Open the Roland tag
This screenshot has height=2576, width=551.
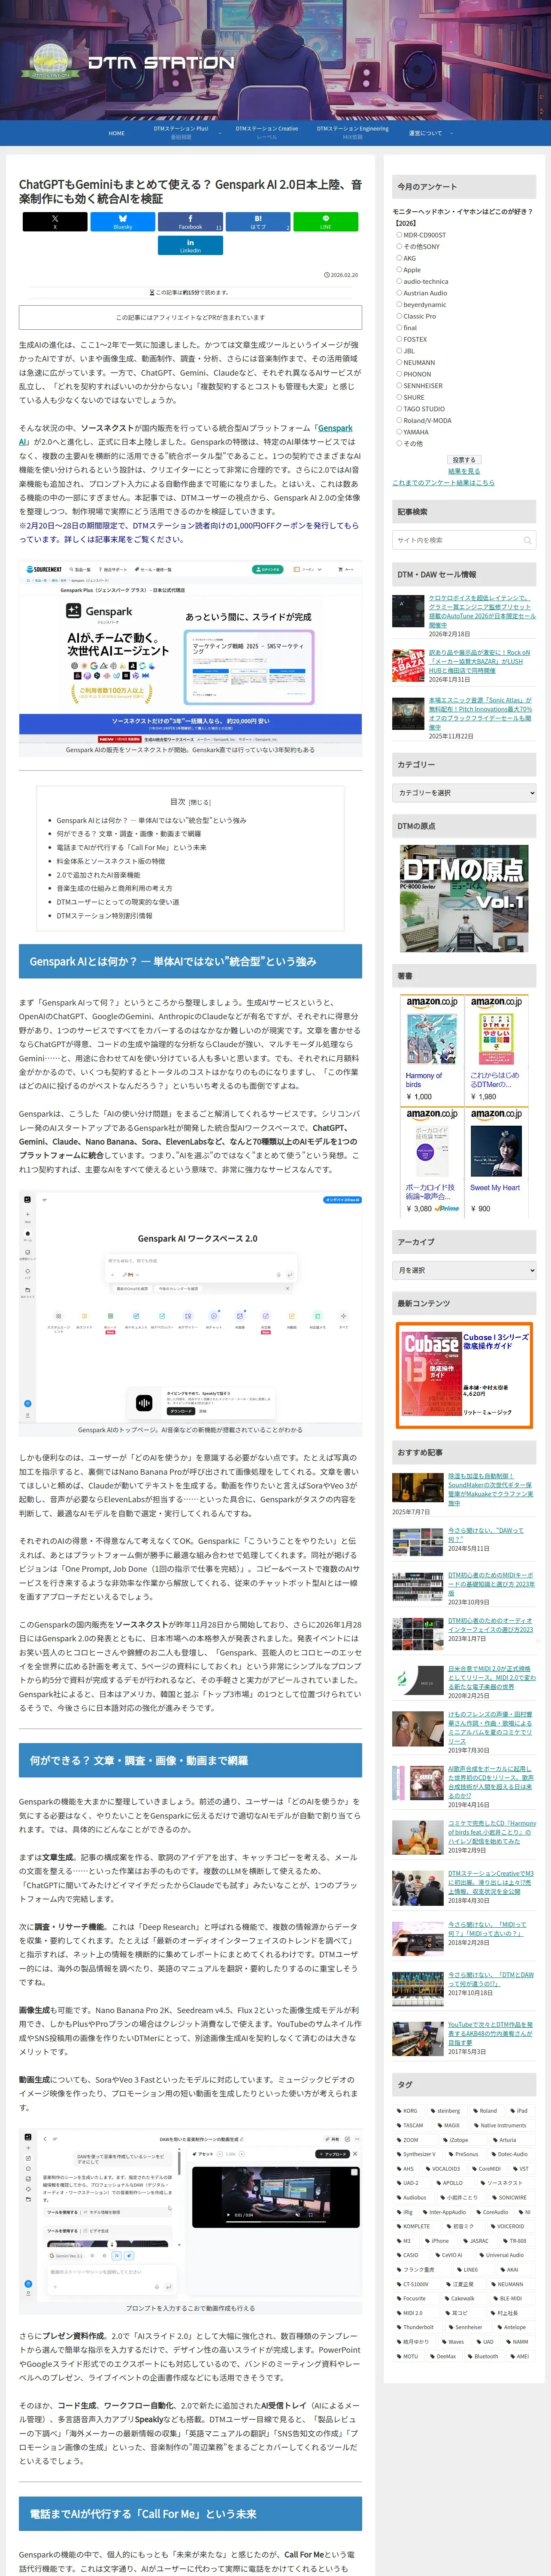click(x=487, y=2111)
